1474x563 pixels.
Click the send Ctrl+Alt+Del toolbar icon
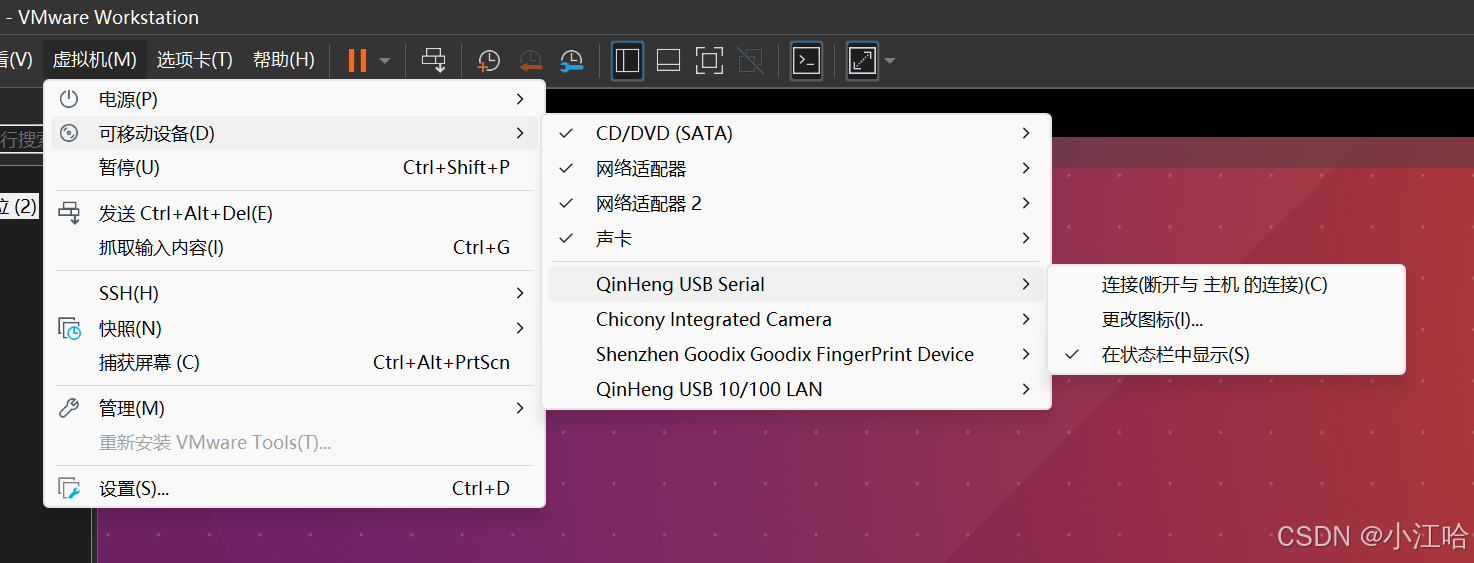(434, 61)
